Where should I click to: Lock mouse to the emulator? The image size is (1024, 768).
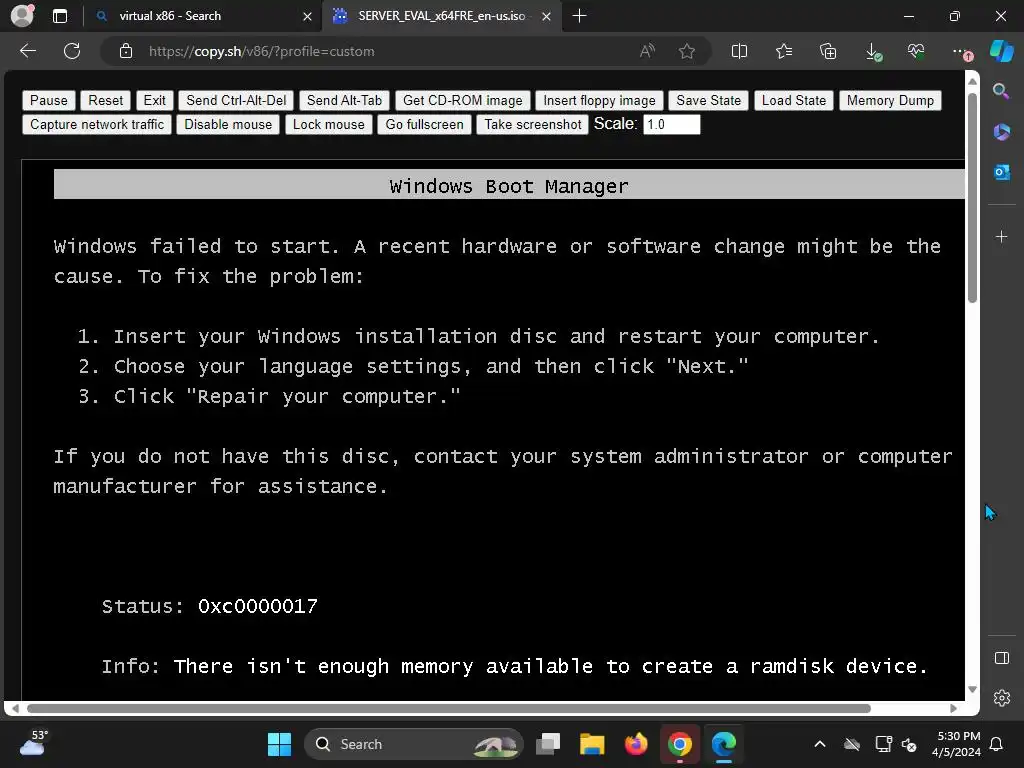coord(328,124)
